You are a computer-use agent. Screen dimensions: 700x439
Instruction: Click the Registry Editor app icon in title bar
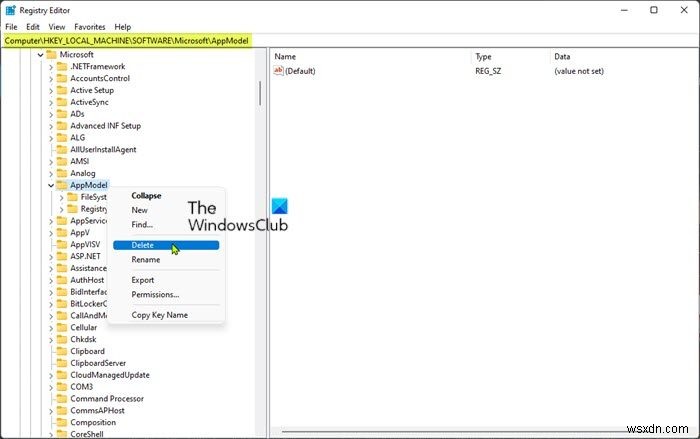point(11,10)
